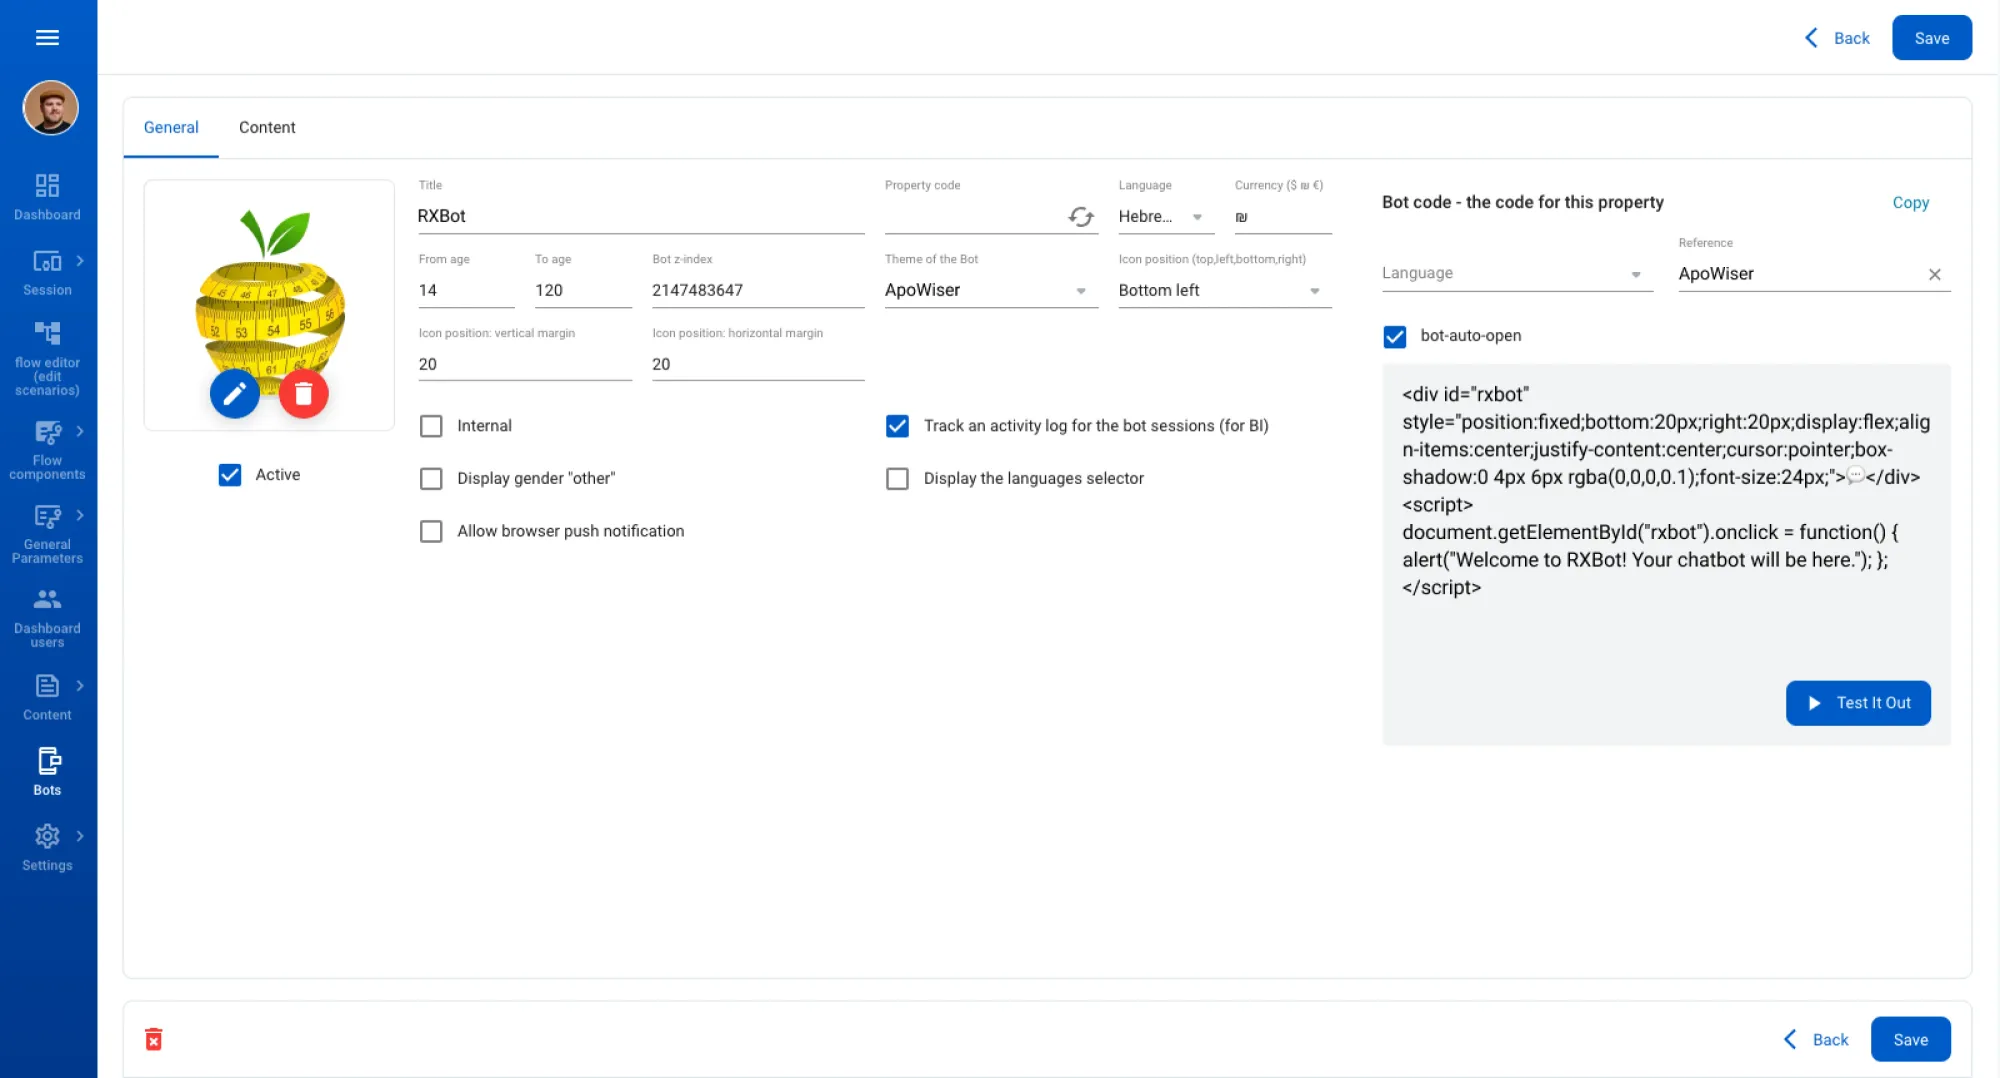Open Icon position Bottom left dropdown
The height and width of the screenshot is (1078, 2000).
pos(1225,290)
